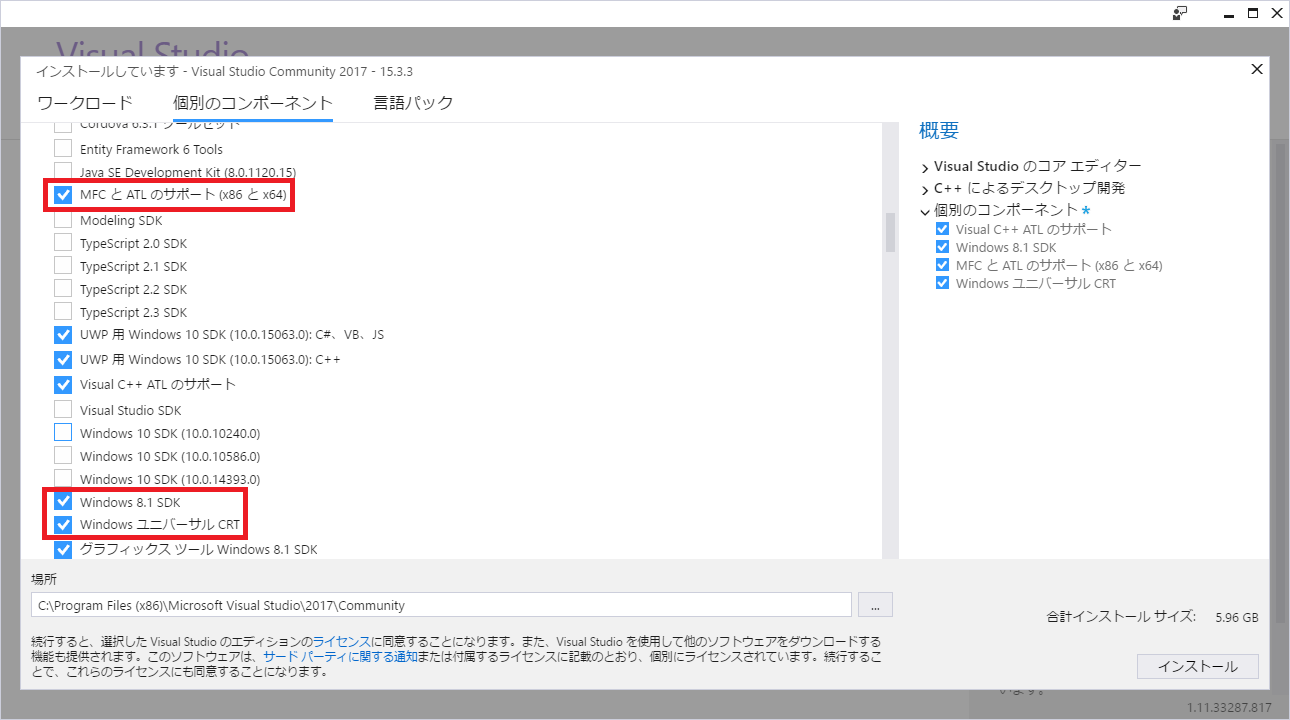Expand C++ によるデスクトップ開発 in summary

925,189
